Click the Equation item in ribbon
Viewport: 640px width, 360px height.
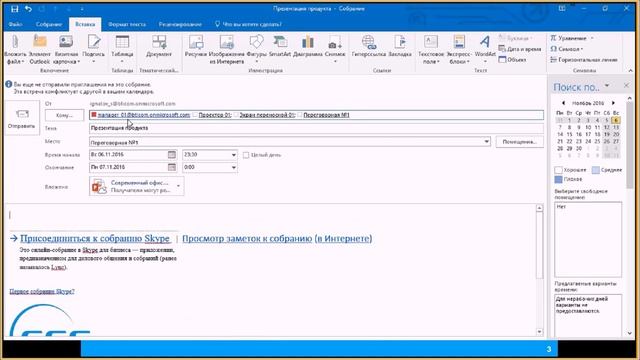[572, 38]
